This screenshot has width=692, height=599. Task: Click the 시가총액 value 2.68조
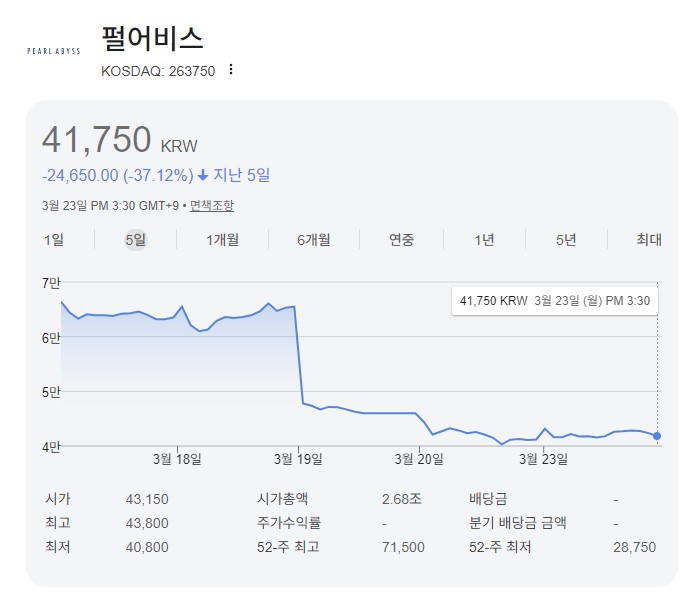(x=401, y=497)
